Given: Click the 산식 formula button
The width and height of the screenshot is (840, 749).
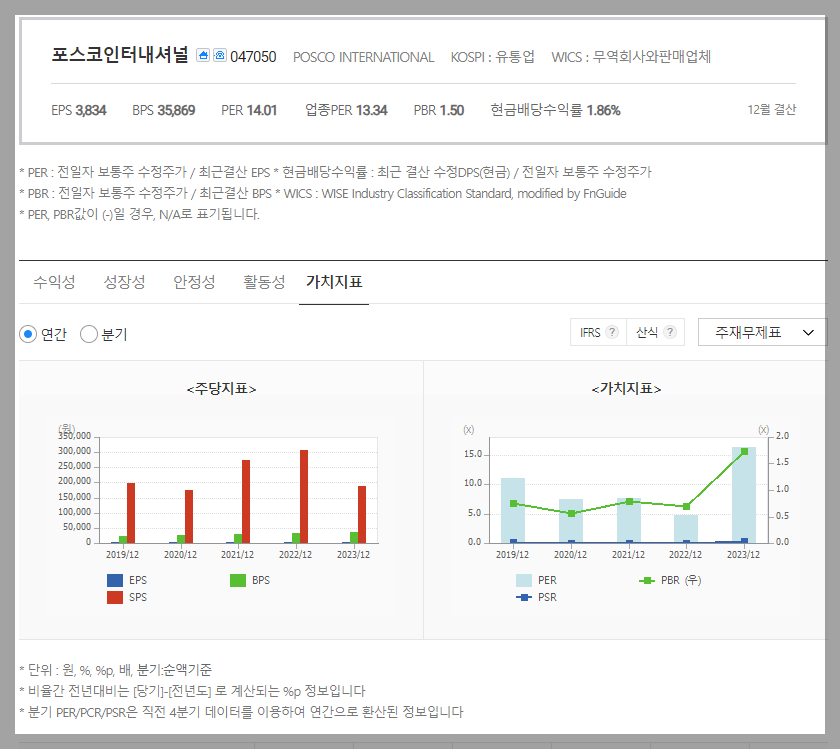Looking at the screenshot, I should (656, 332).
